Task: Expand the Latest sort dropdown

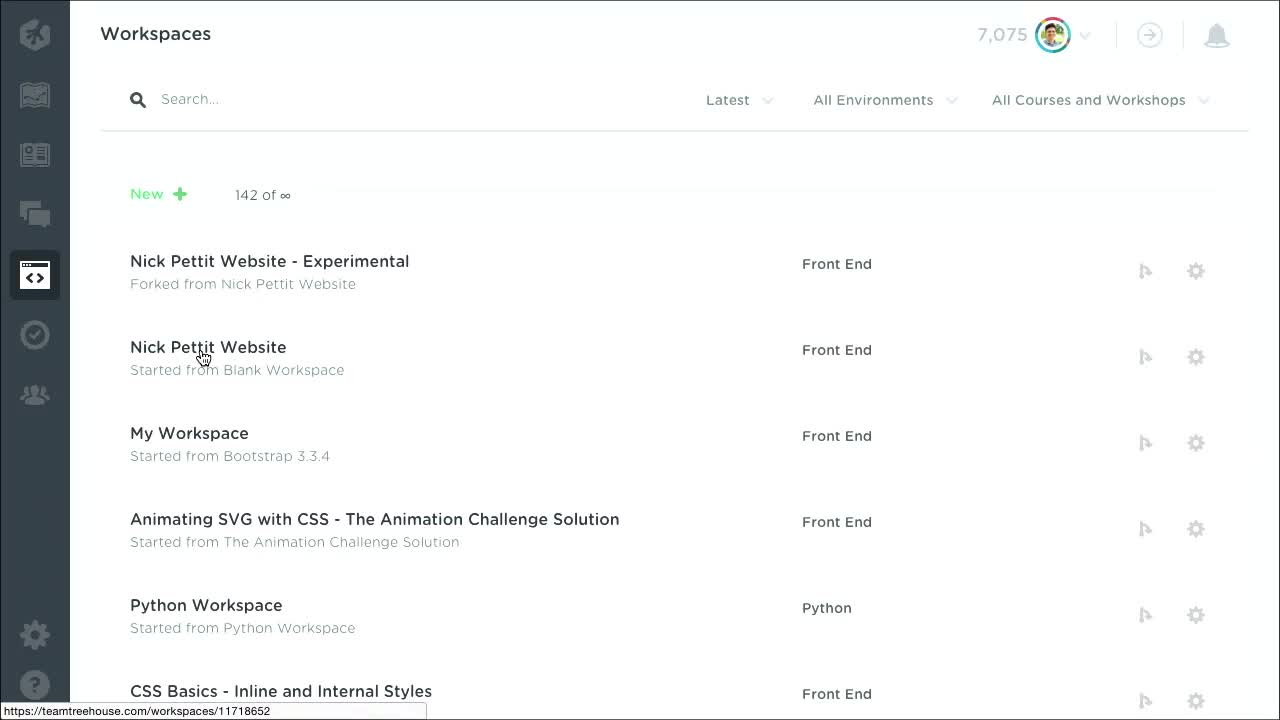Action: [740, 100]
